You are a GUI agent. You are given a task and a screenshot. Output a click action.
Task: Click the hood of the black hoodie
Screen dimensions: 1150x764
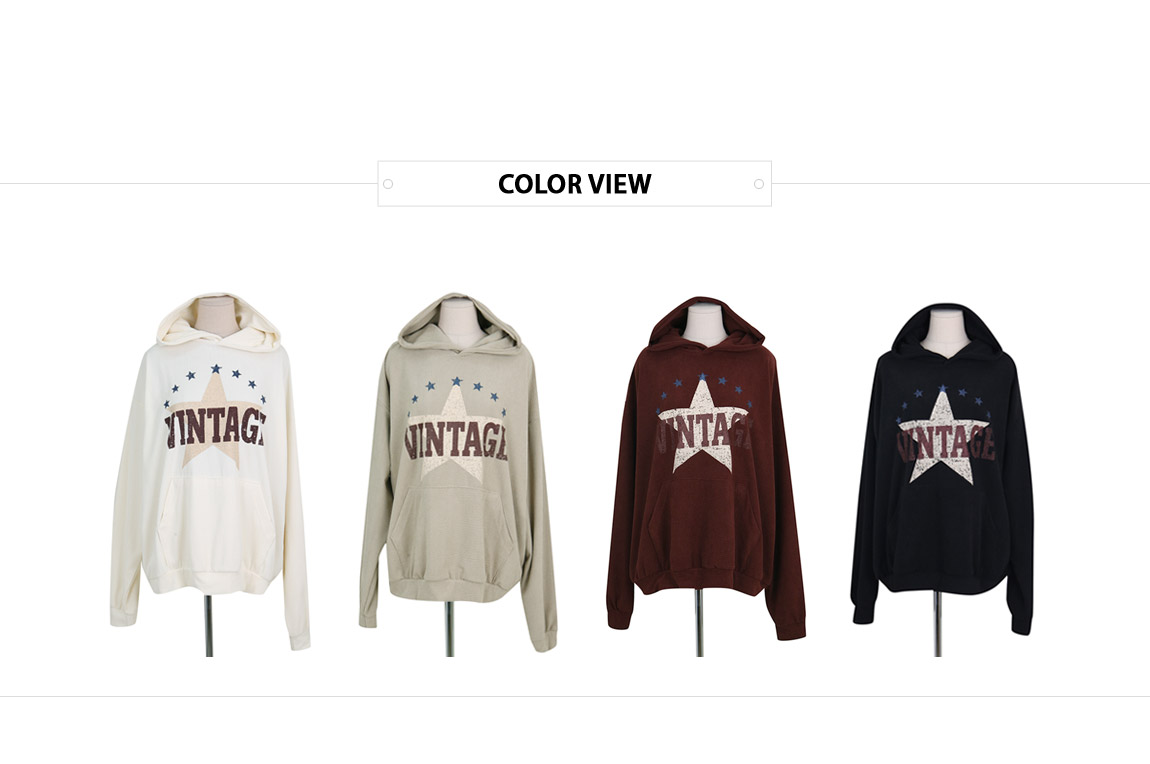pos(945,330)
